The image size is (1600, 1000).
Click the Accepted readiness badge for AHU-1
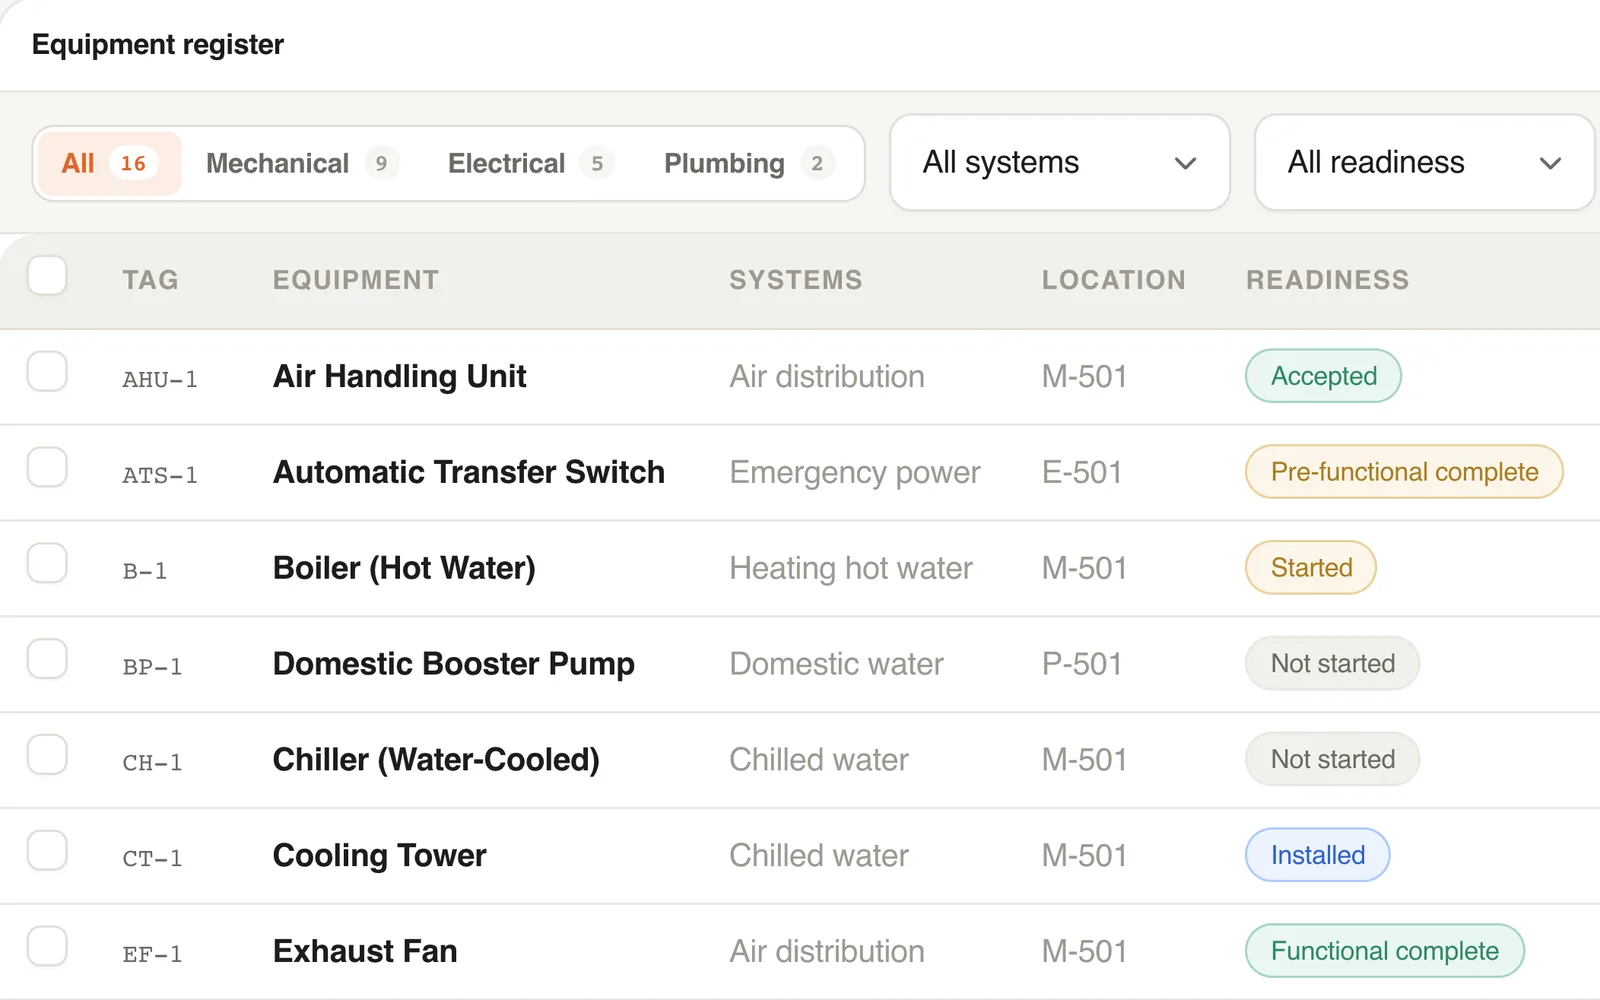(x=1323, y=376)
